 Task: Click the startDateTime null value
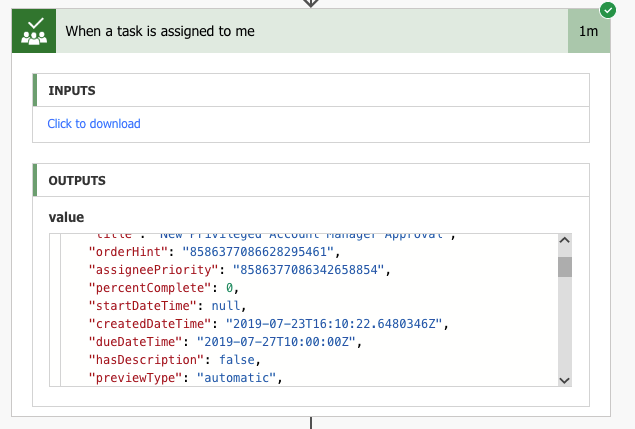pyautogui.click(x=226, y=306)
